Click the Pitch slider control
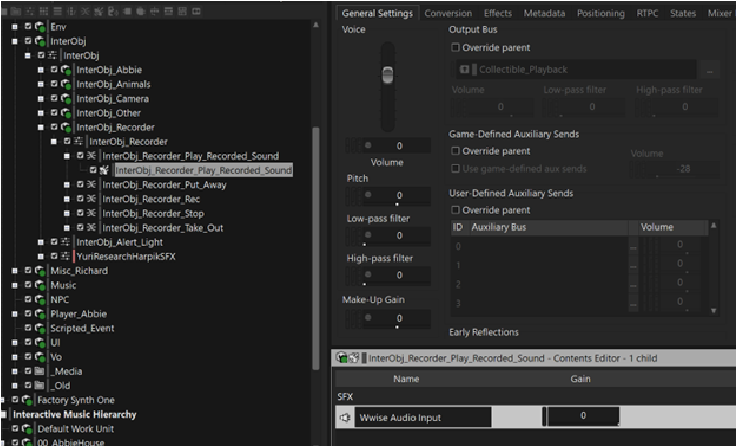This screenshot has height=446, width=736. [388, 195]
